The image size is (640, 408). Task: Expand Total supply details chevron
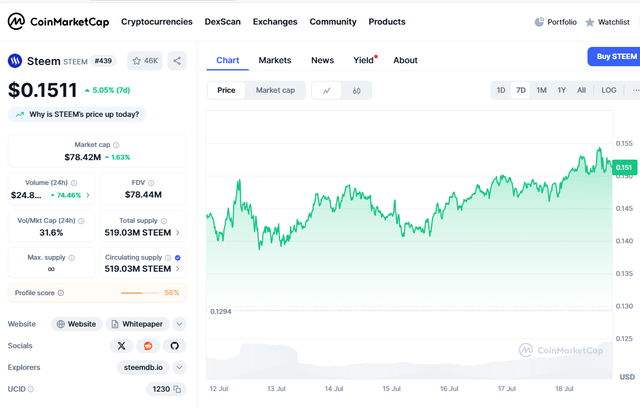[x=178, y=233]
